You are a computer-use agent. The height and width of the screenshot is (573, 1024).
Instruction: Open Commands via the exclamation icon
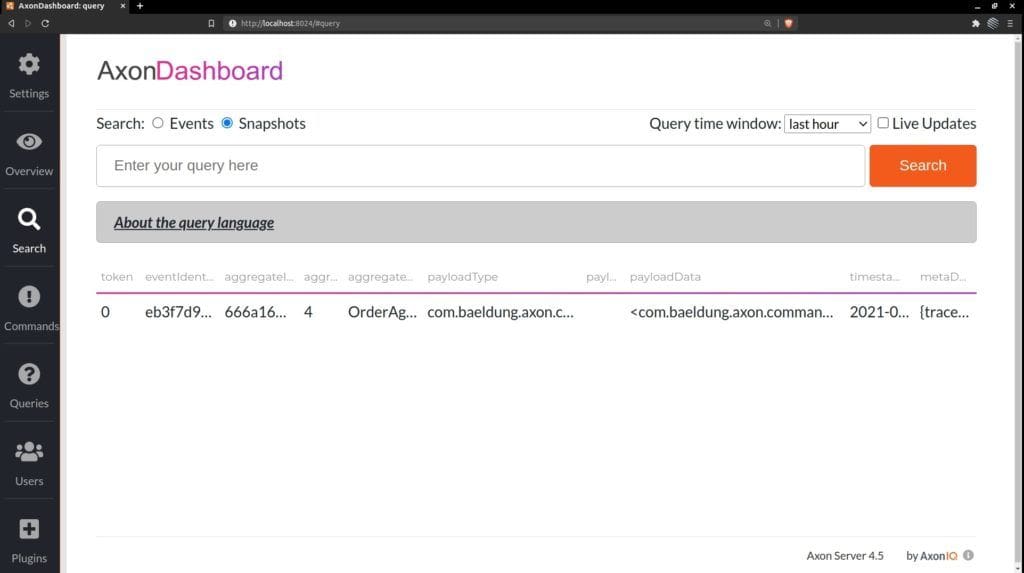tap(29, 297)
